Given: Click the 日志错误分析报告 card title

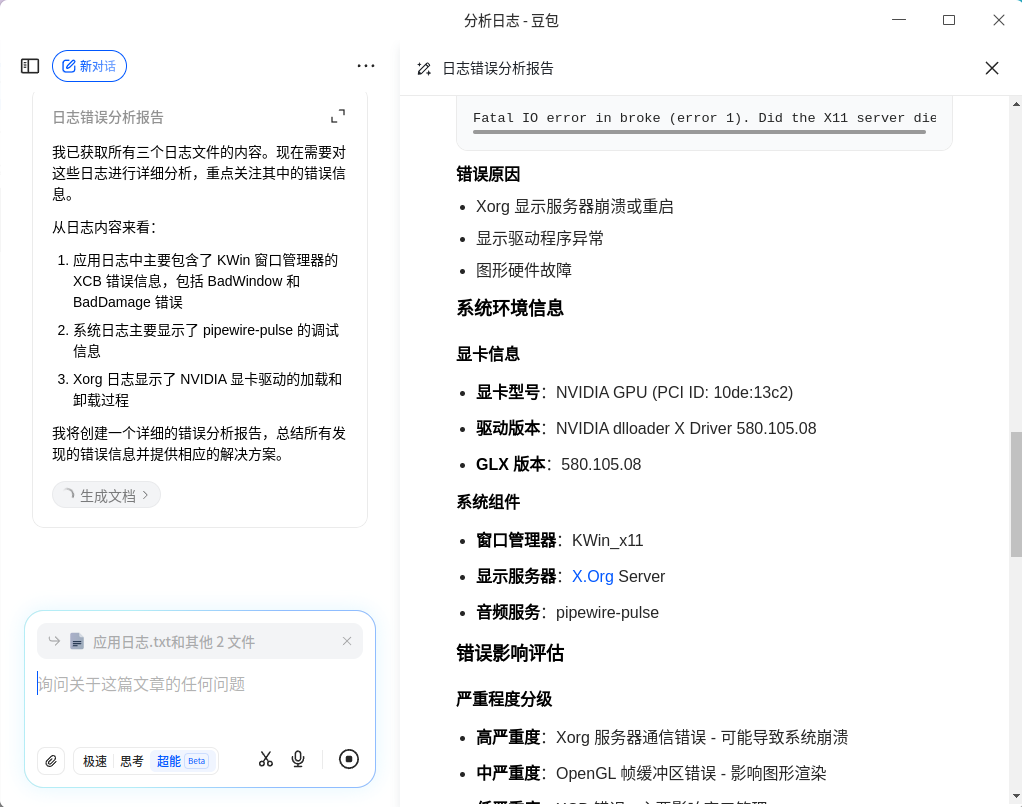Looking at the screenshot, I should click(x=108, y=117).
